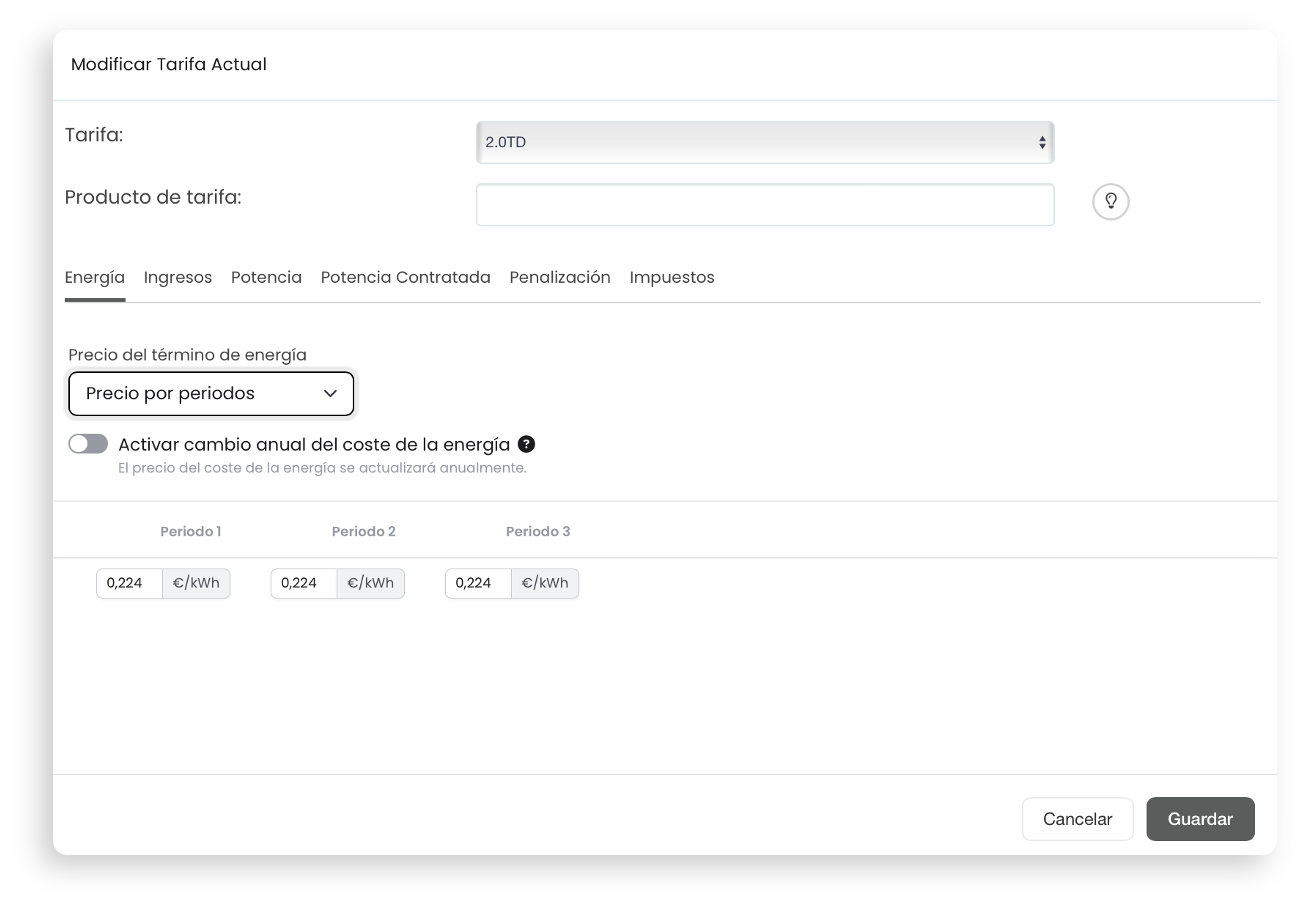Select the Potencia Contratada tab
The image size is (1306, 908).
406,277
